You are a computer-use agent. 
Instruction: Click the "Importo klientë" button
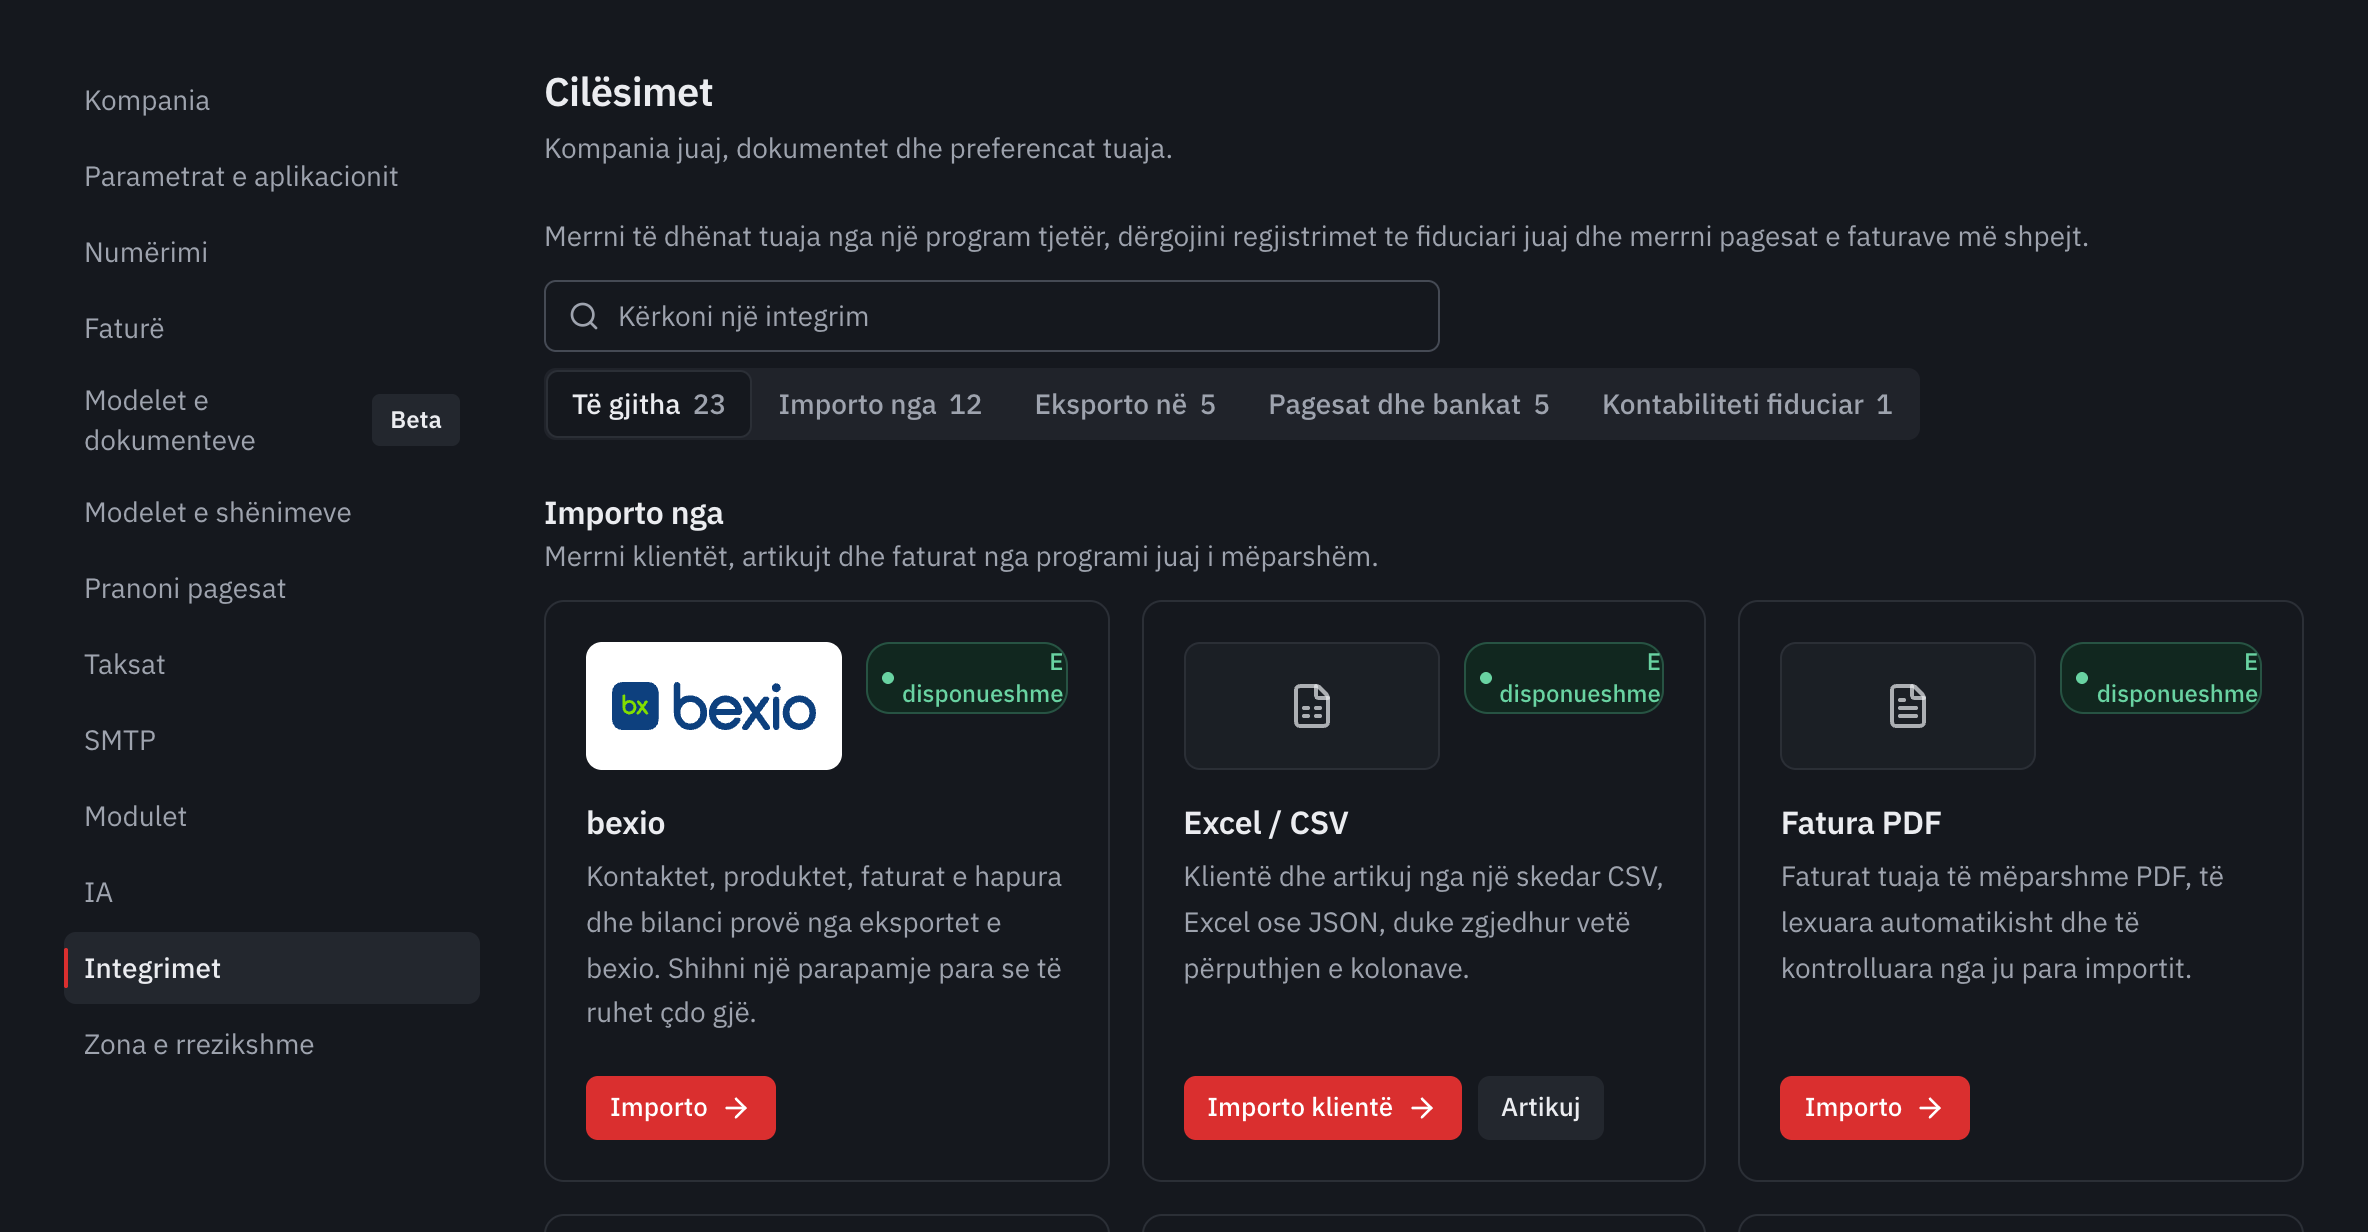point(1322,1107)
